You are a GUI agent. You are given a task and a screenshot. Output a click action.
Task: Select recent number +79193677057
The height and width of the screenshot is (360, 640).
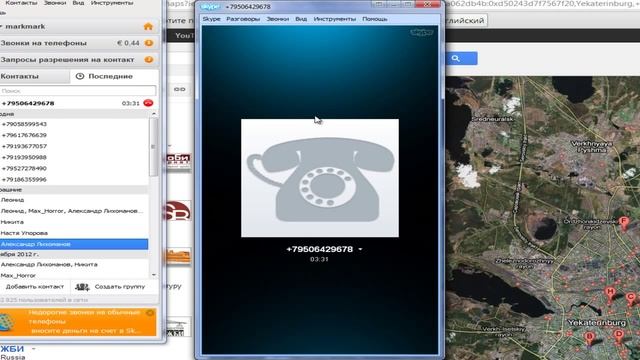[x=74, y=146]
